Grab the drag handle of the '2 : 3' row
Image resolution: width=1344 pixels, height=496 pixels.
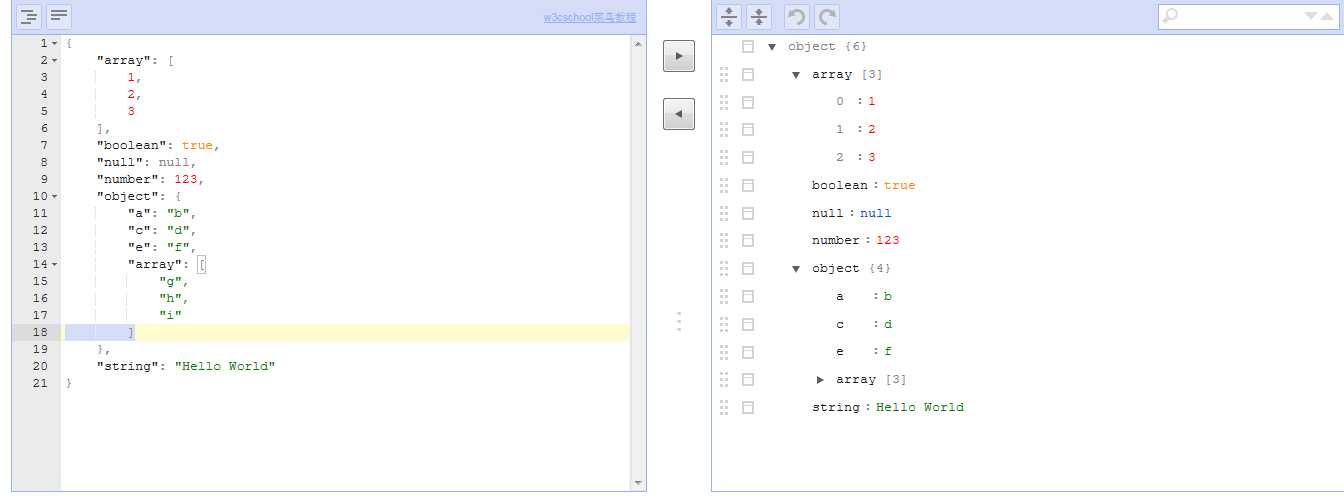tap(724, 157)
